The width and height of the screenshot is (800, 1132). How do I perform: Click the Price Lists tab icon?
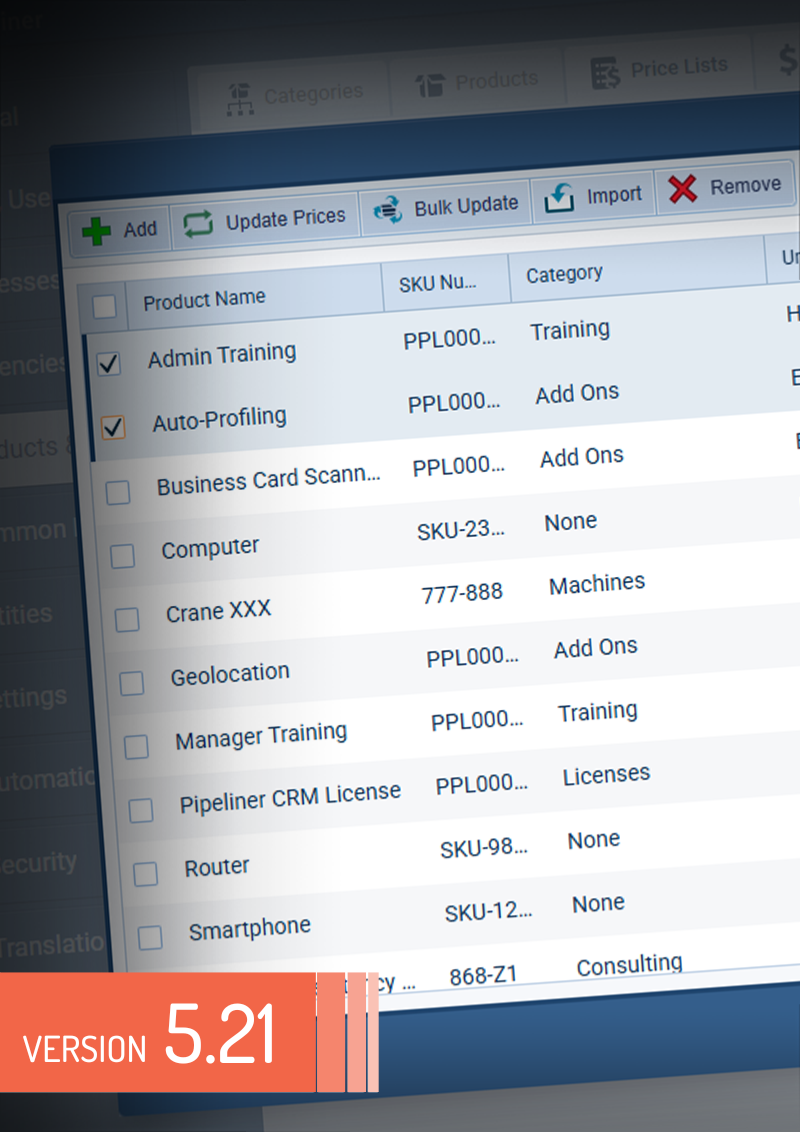coord(605,71)
